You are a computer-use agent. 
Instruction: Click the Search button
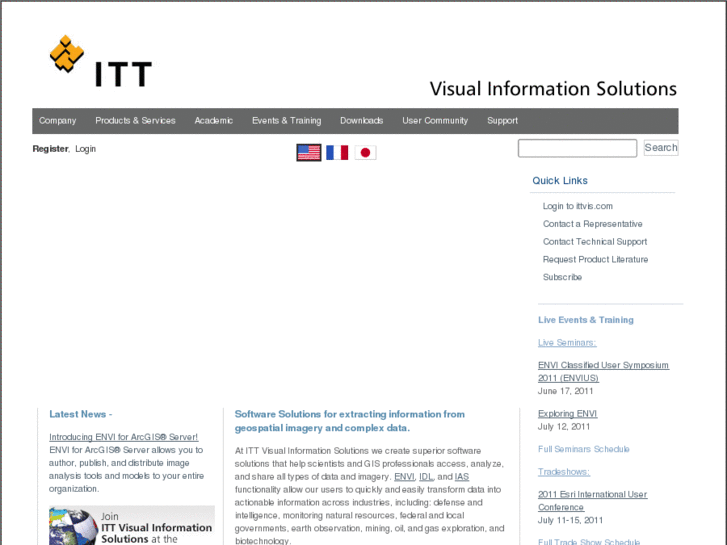coord(661,147)
